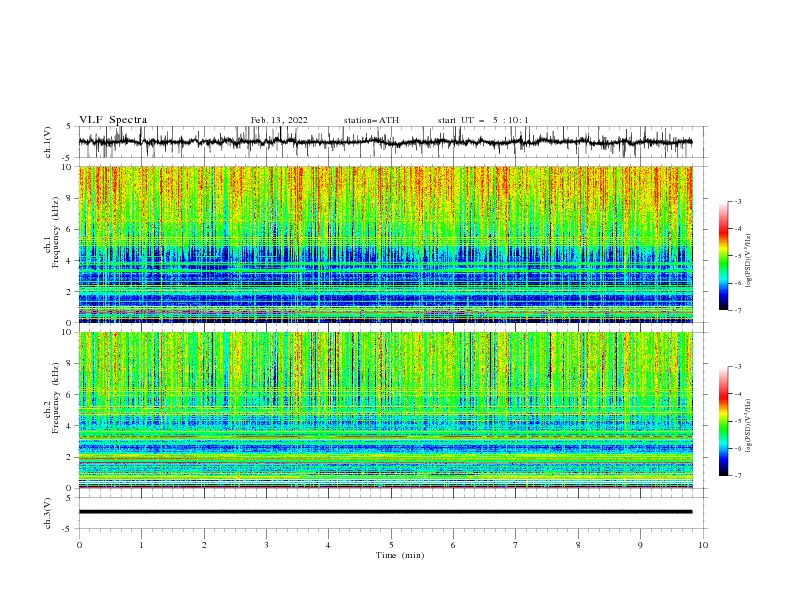Click time axis tick label "9"
This screenshot has width=792, height=612.
(x=640, y=545)
